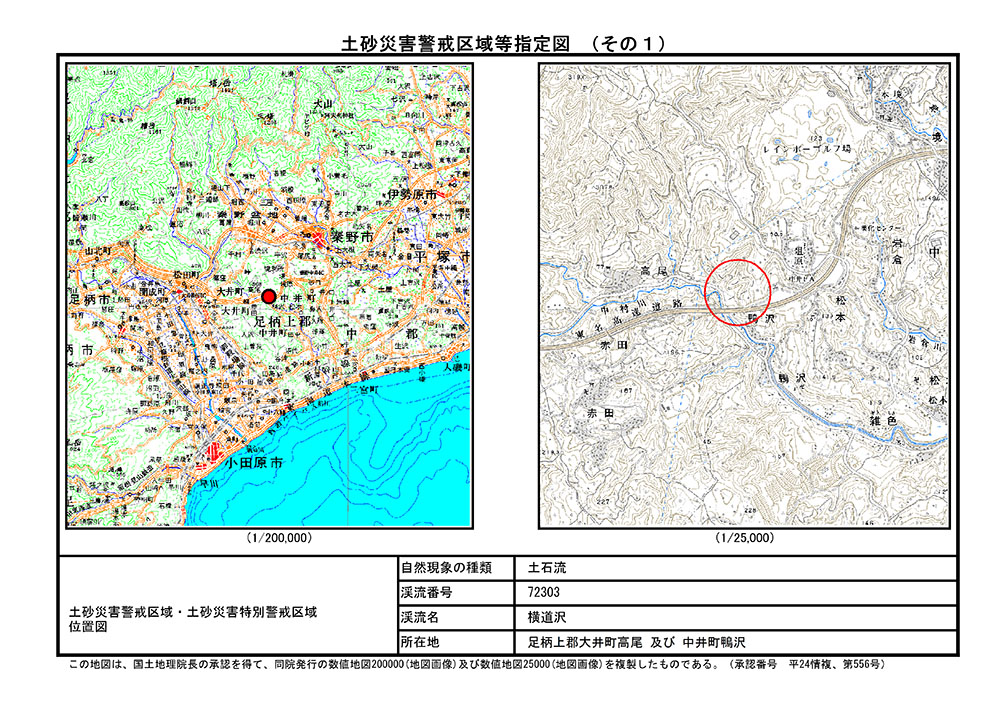
Task: Click the 1/25,000 scale label
Action: [744, 538]
